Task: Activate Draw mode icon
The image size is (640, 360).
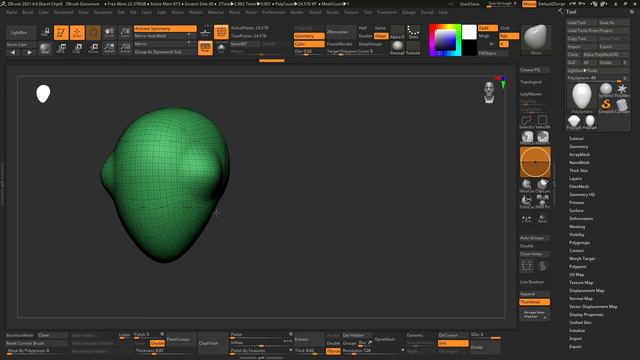Action: pos(77,33)
